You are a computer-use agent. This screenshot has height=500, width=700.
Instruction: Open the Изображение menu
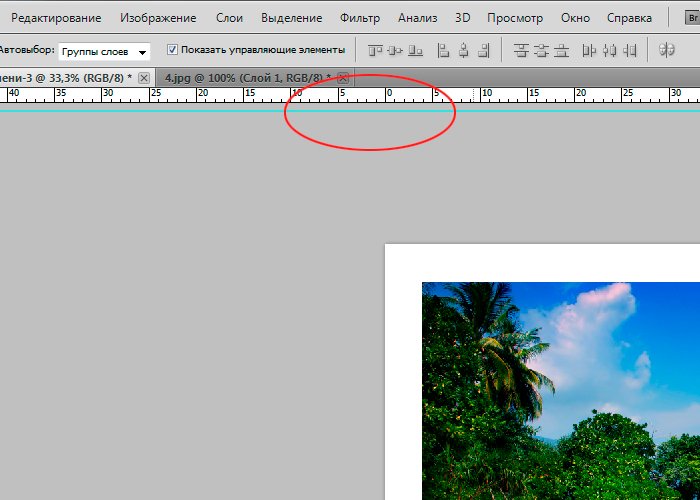coord(158,18)
